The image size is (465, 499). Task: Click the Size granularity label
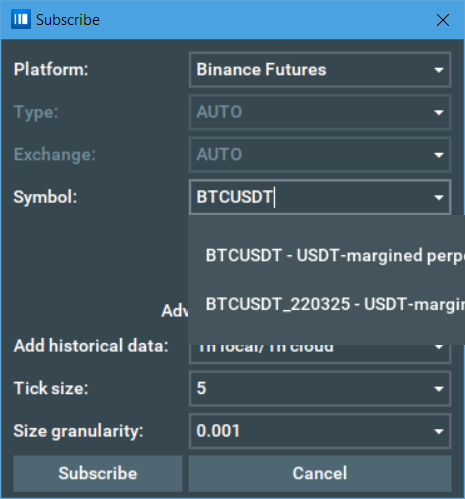78,431
